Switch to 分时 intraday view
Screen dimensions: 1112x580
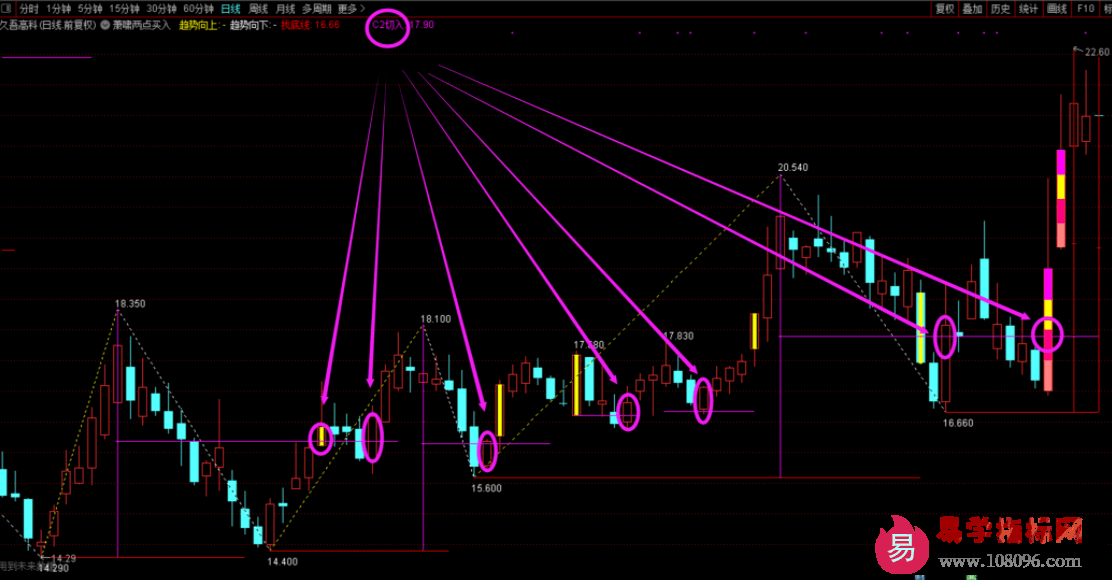tap(31, 8)
